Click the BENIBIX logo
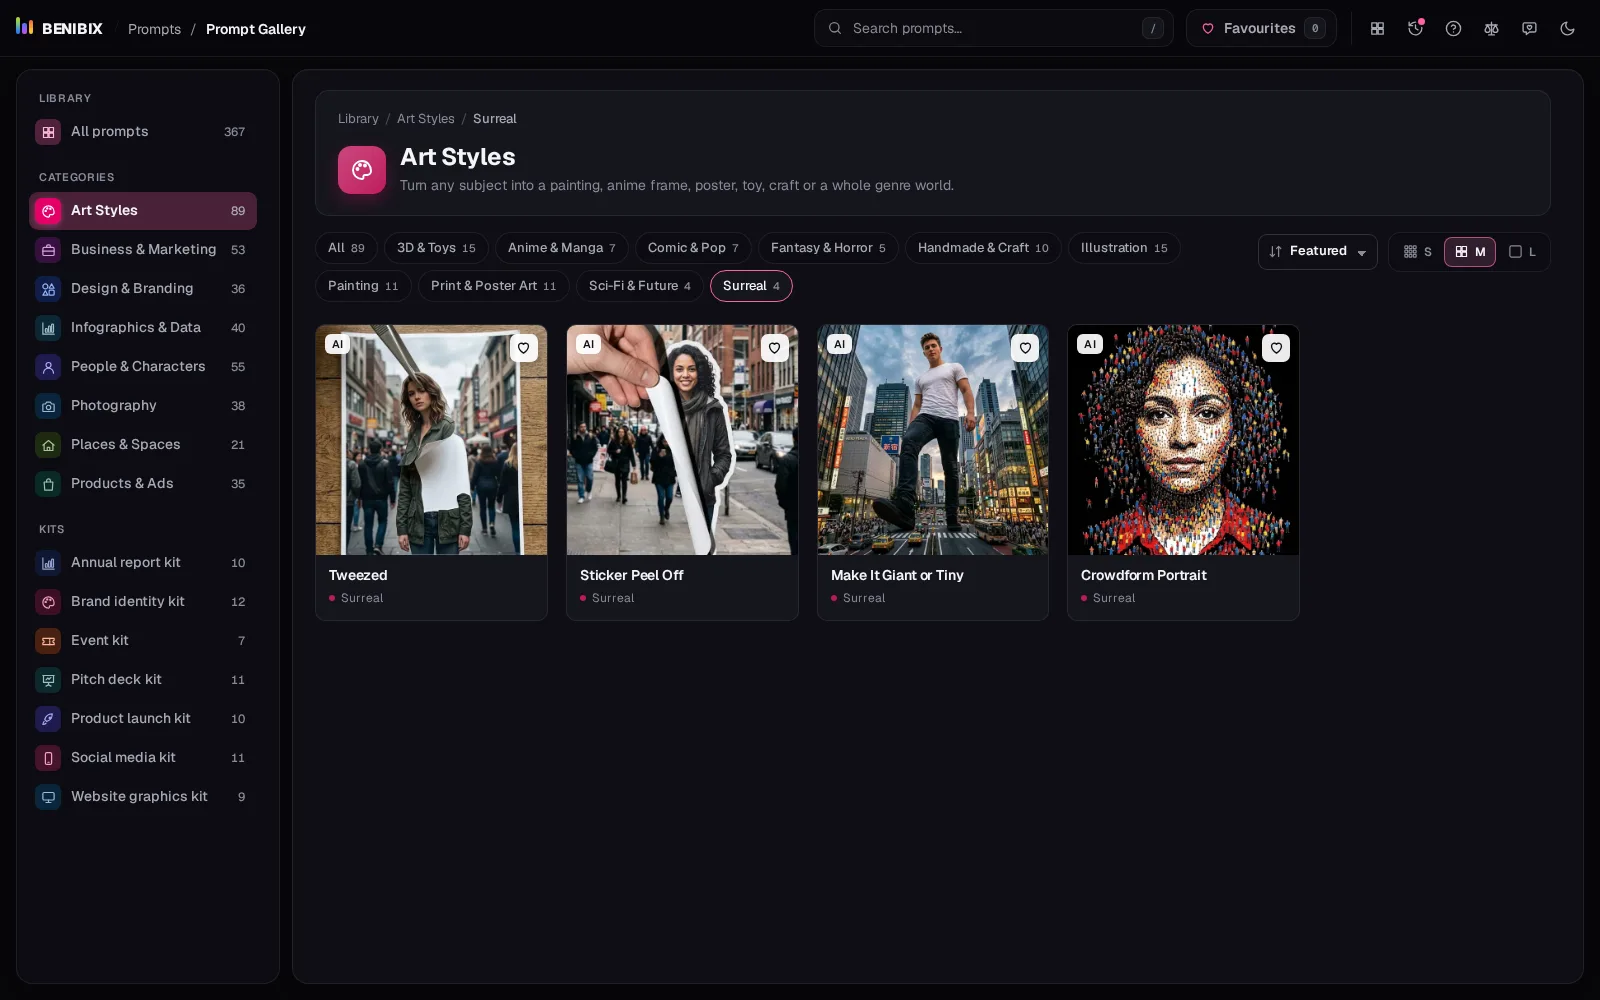 (59, 28)
